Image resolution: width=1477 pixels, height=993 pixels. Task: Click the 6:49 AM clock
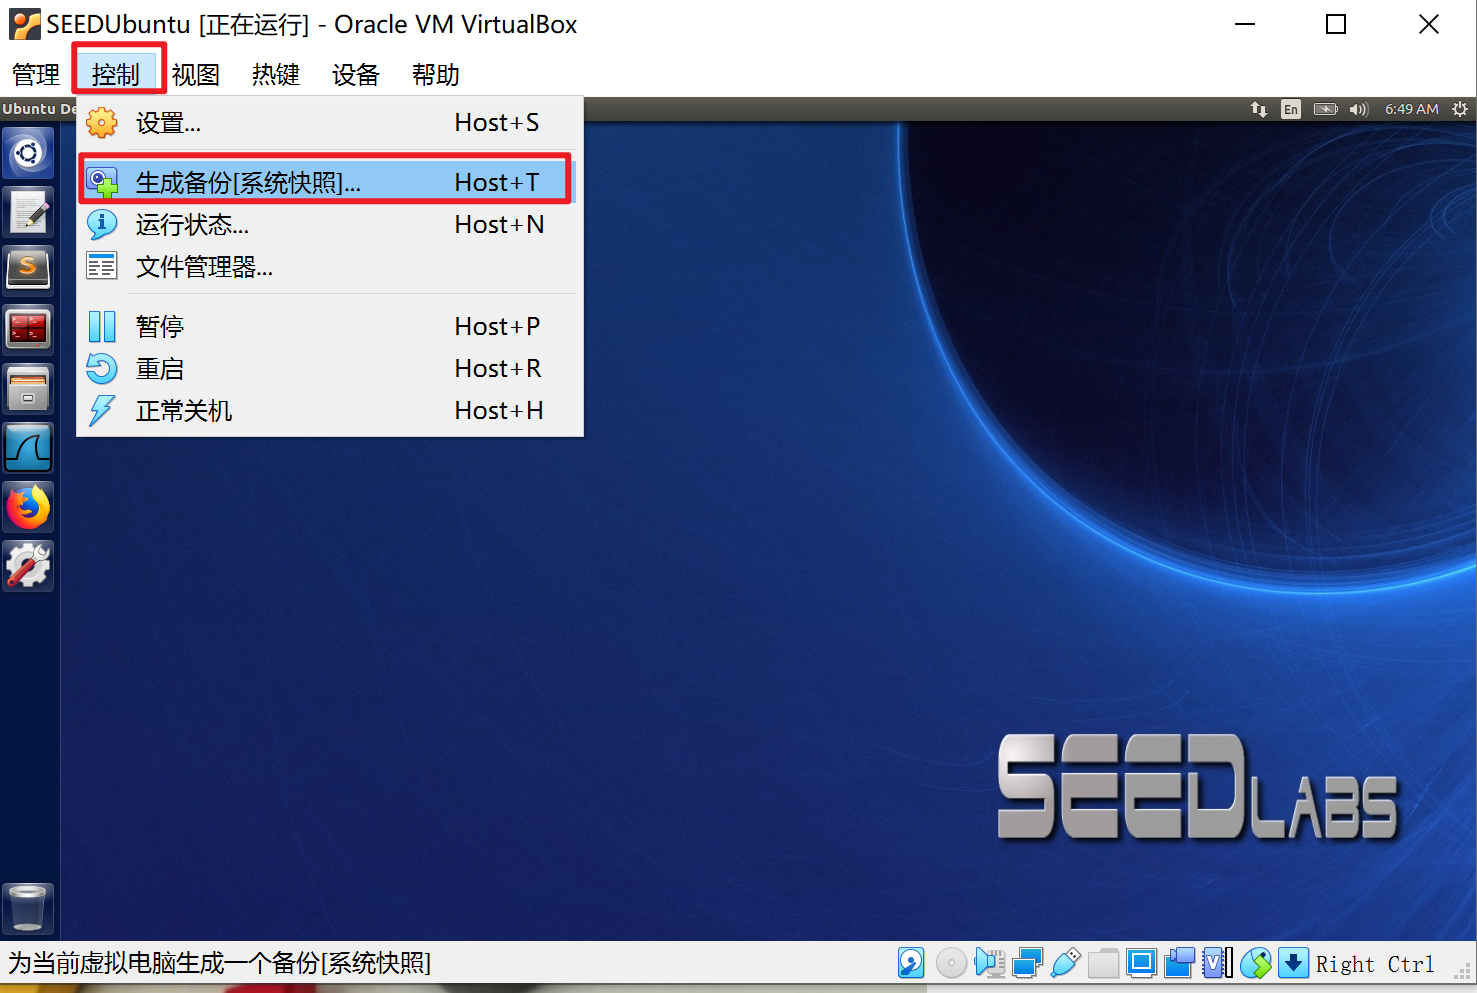pyautogui.click(x=1411, y=109)
